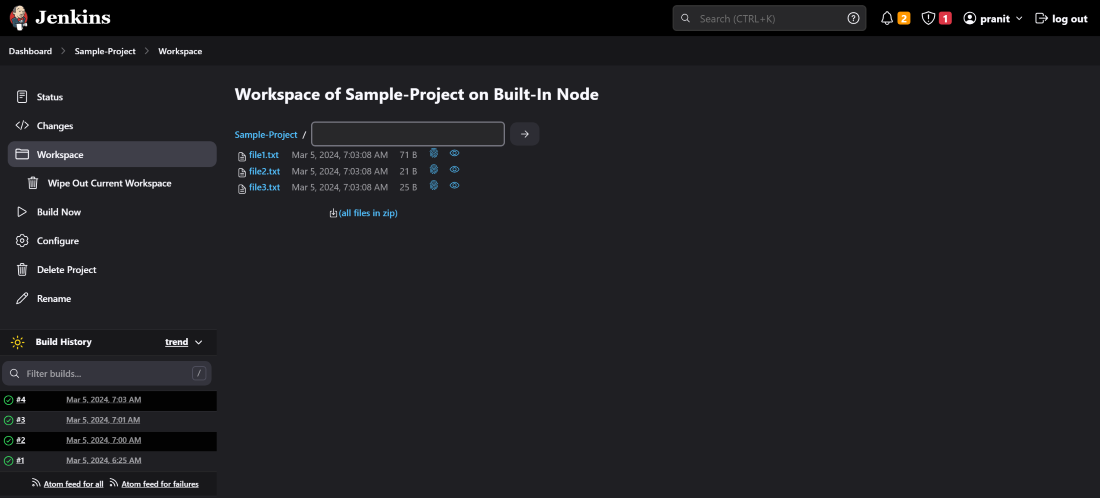The image size is (1100, 498).
Task: Click the all files in zip download icon
Action: [x=334, y=213]
